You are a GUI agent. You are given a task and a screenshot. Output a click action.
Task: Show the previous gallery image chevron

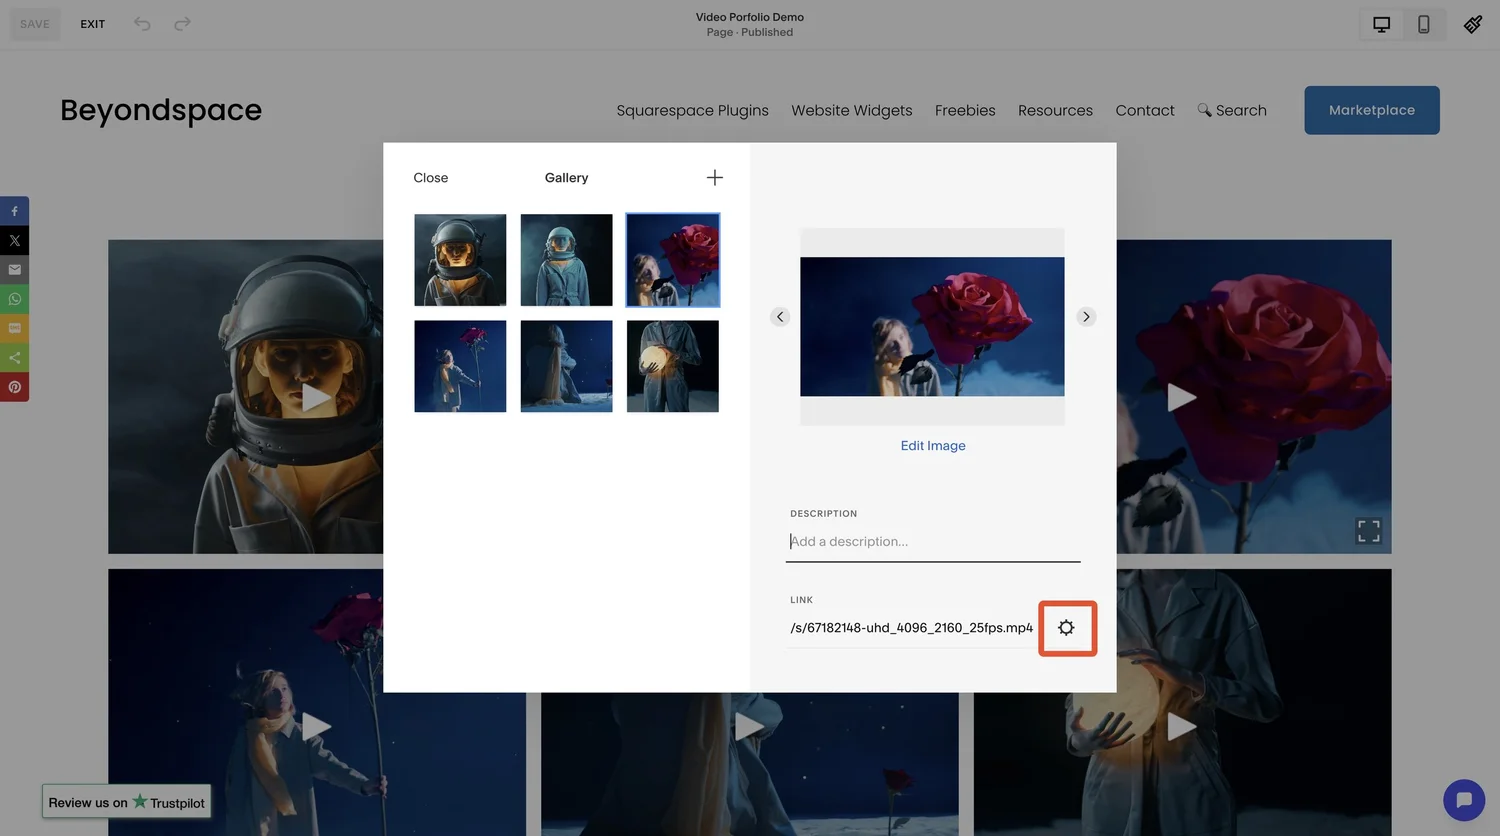pos(779,316)
